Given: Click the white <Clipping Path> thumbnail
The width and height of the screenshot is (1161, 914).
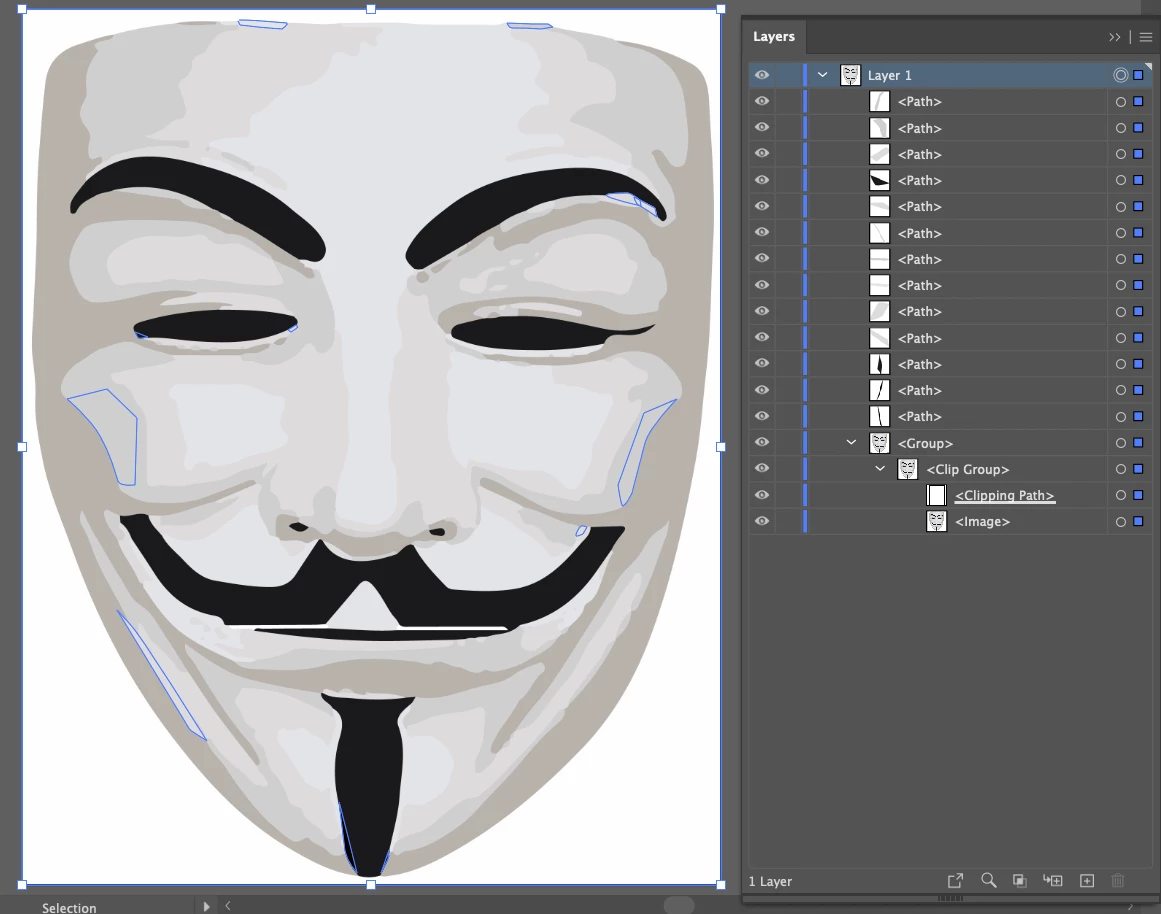Looking at the screenshot, I should [x=937, y=495].
